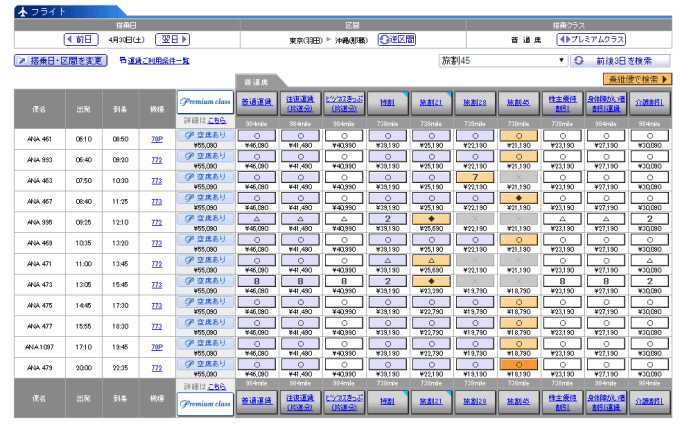Screen dimensions: 680x425
Task: Select Premium 空席あり for ANA 469
Action: coord(205,240)
